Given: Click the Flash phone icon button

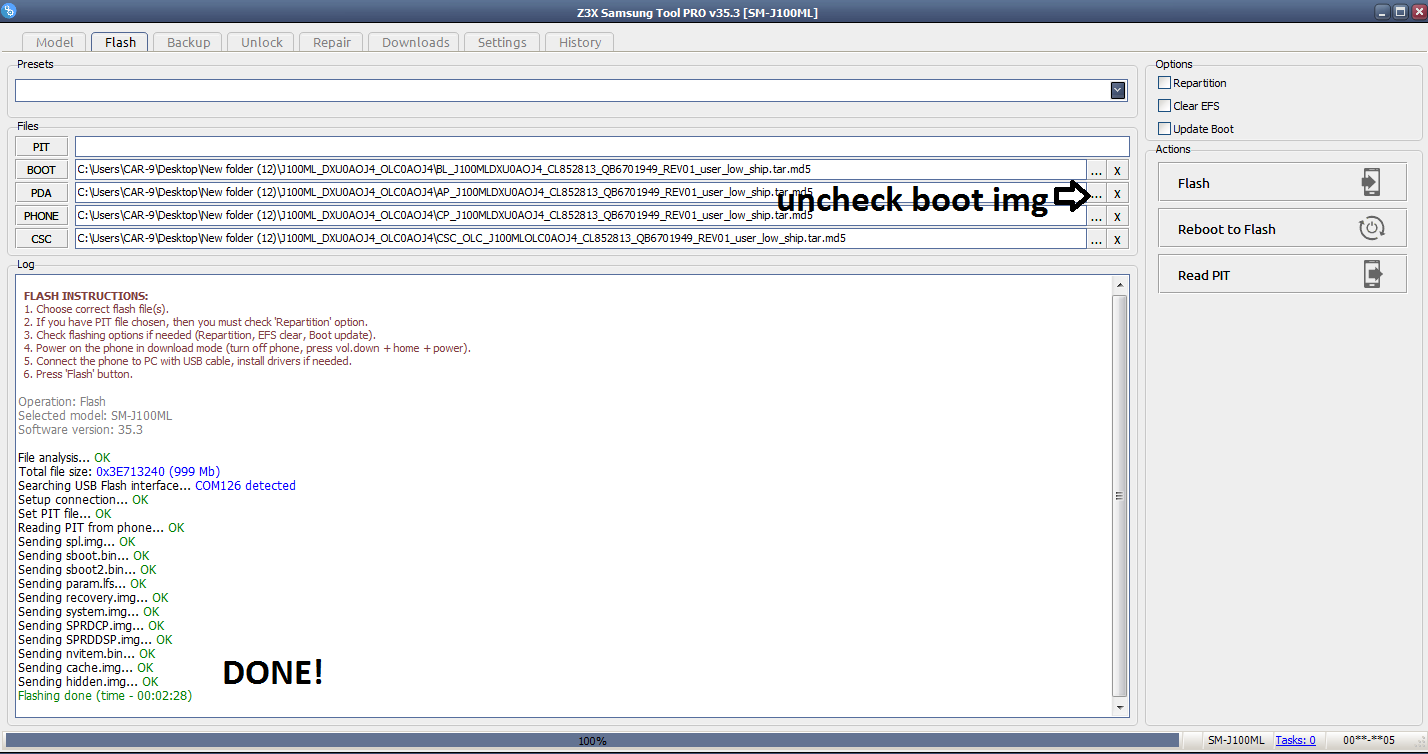Looking at the screenshot, I should pyautogui.click(x=1370, y=183).
